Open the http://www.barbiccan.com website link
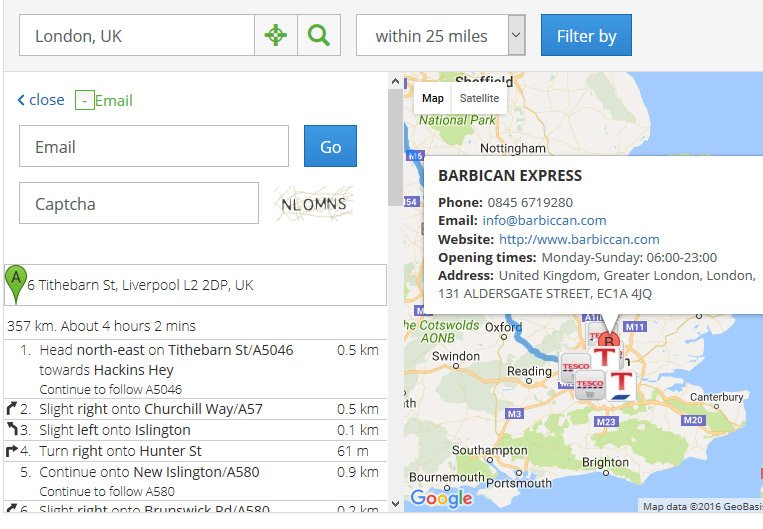763x529 pixels. click(x=579, y=239)
